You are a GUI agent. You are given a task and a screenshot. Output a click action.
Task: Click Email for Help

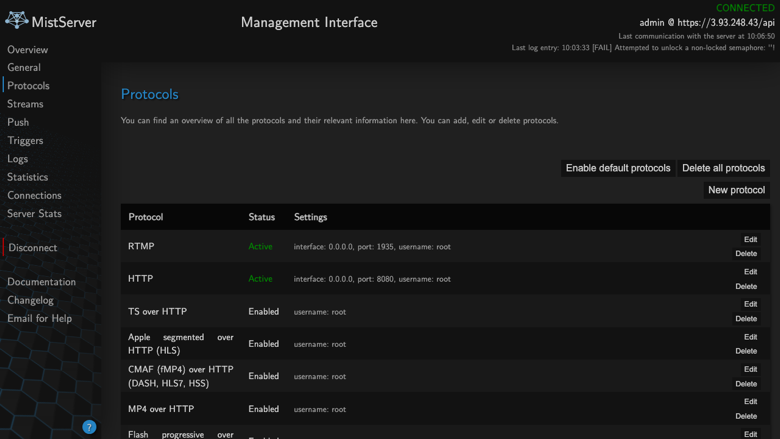pos(39,318)
